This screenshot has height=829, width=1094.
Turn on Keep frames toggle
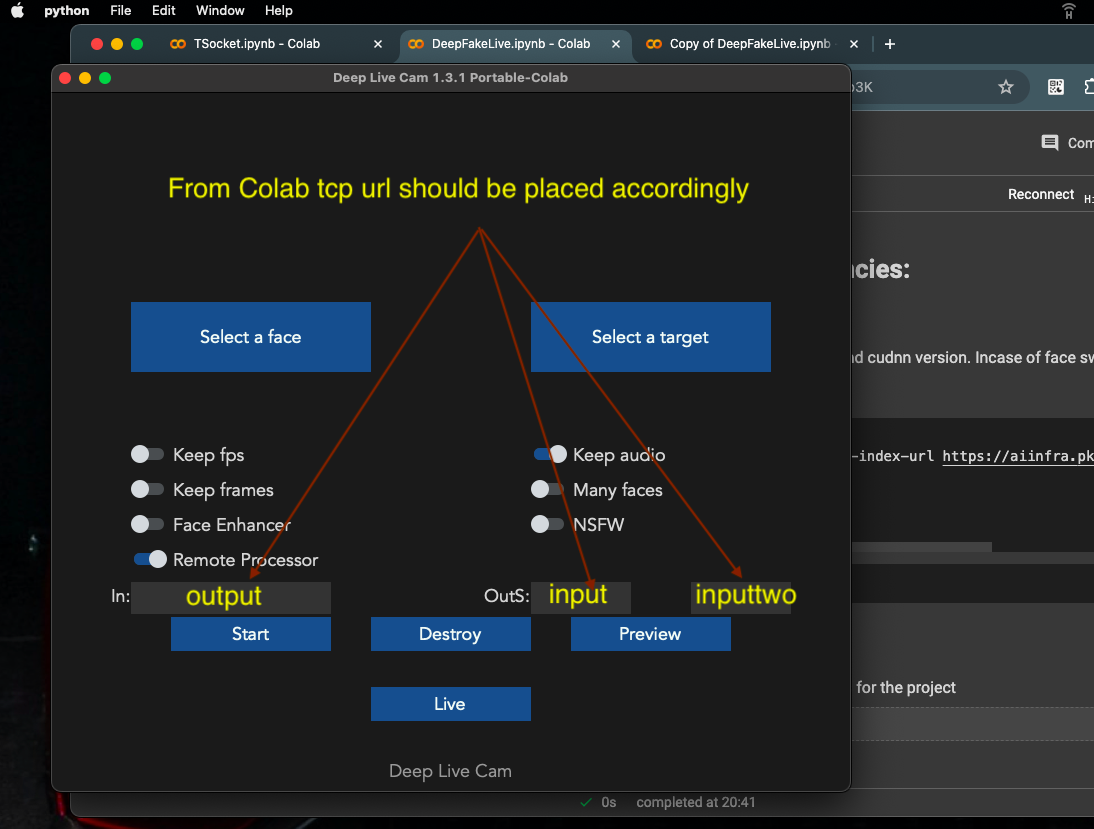click(x=148, y=490)
